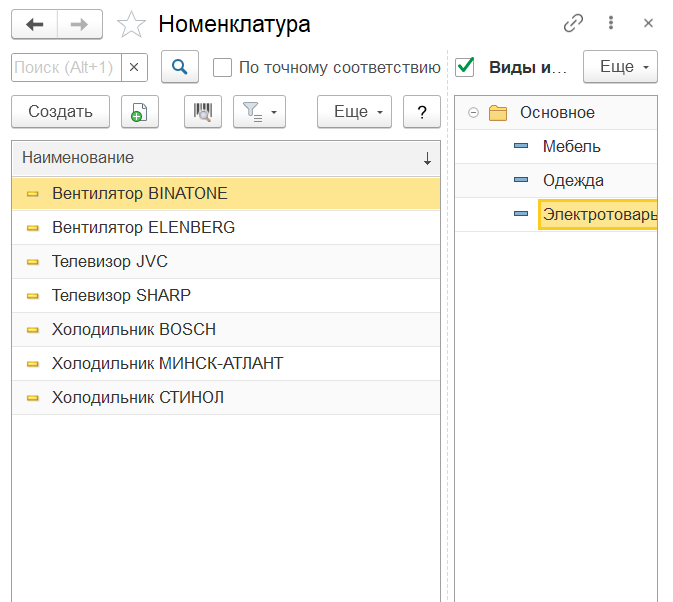Create new item by copying icon

pos(139,112)
